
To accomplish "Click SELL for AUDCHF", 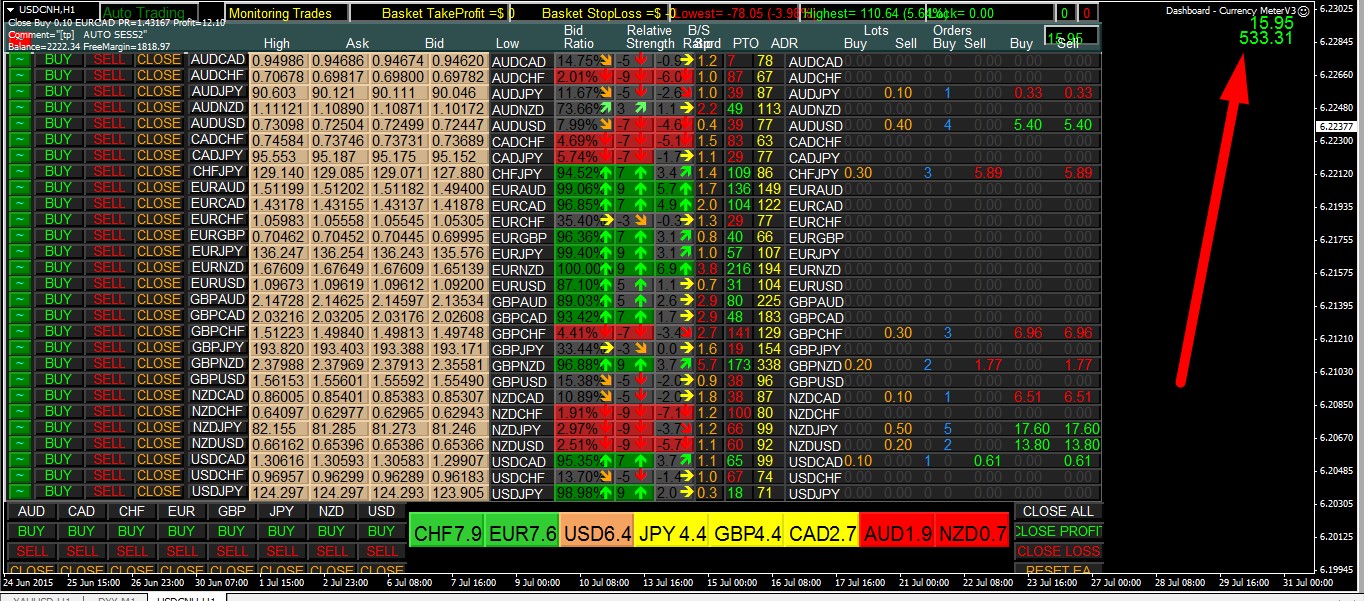I will tap(109, 76).
